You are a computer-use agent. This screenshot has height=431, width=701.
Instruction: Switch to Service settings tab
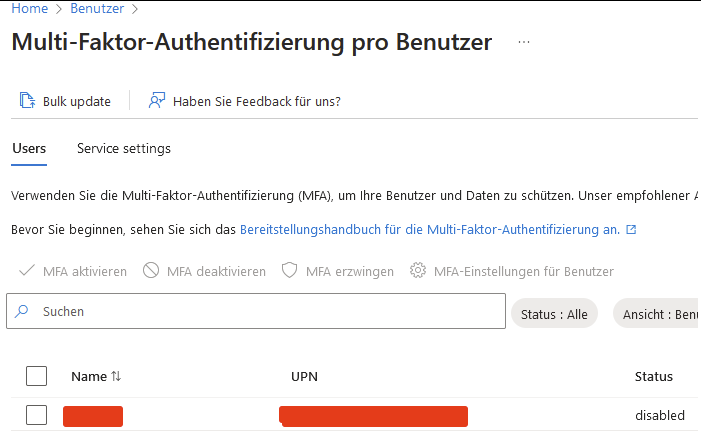(124, 149)
